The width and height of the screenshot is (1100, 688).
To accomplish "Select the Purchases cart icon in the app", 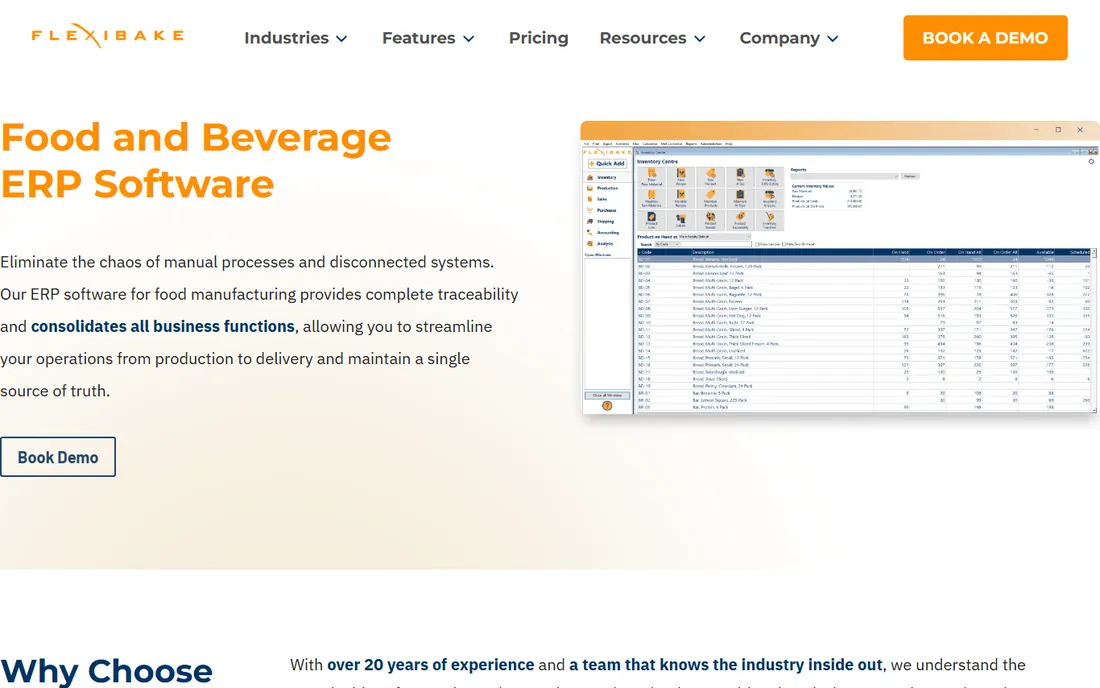I will pos(590,210).
